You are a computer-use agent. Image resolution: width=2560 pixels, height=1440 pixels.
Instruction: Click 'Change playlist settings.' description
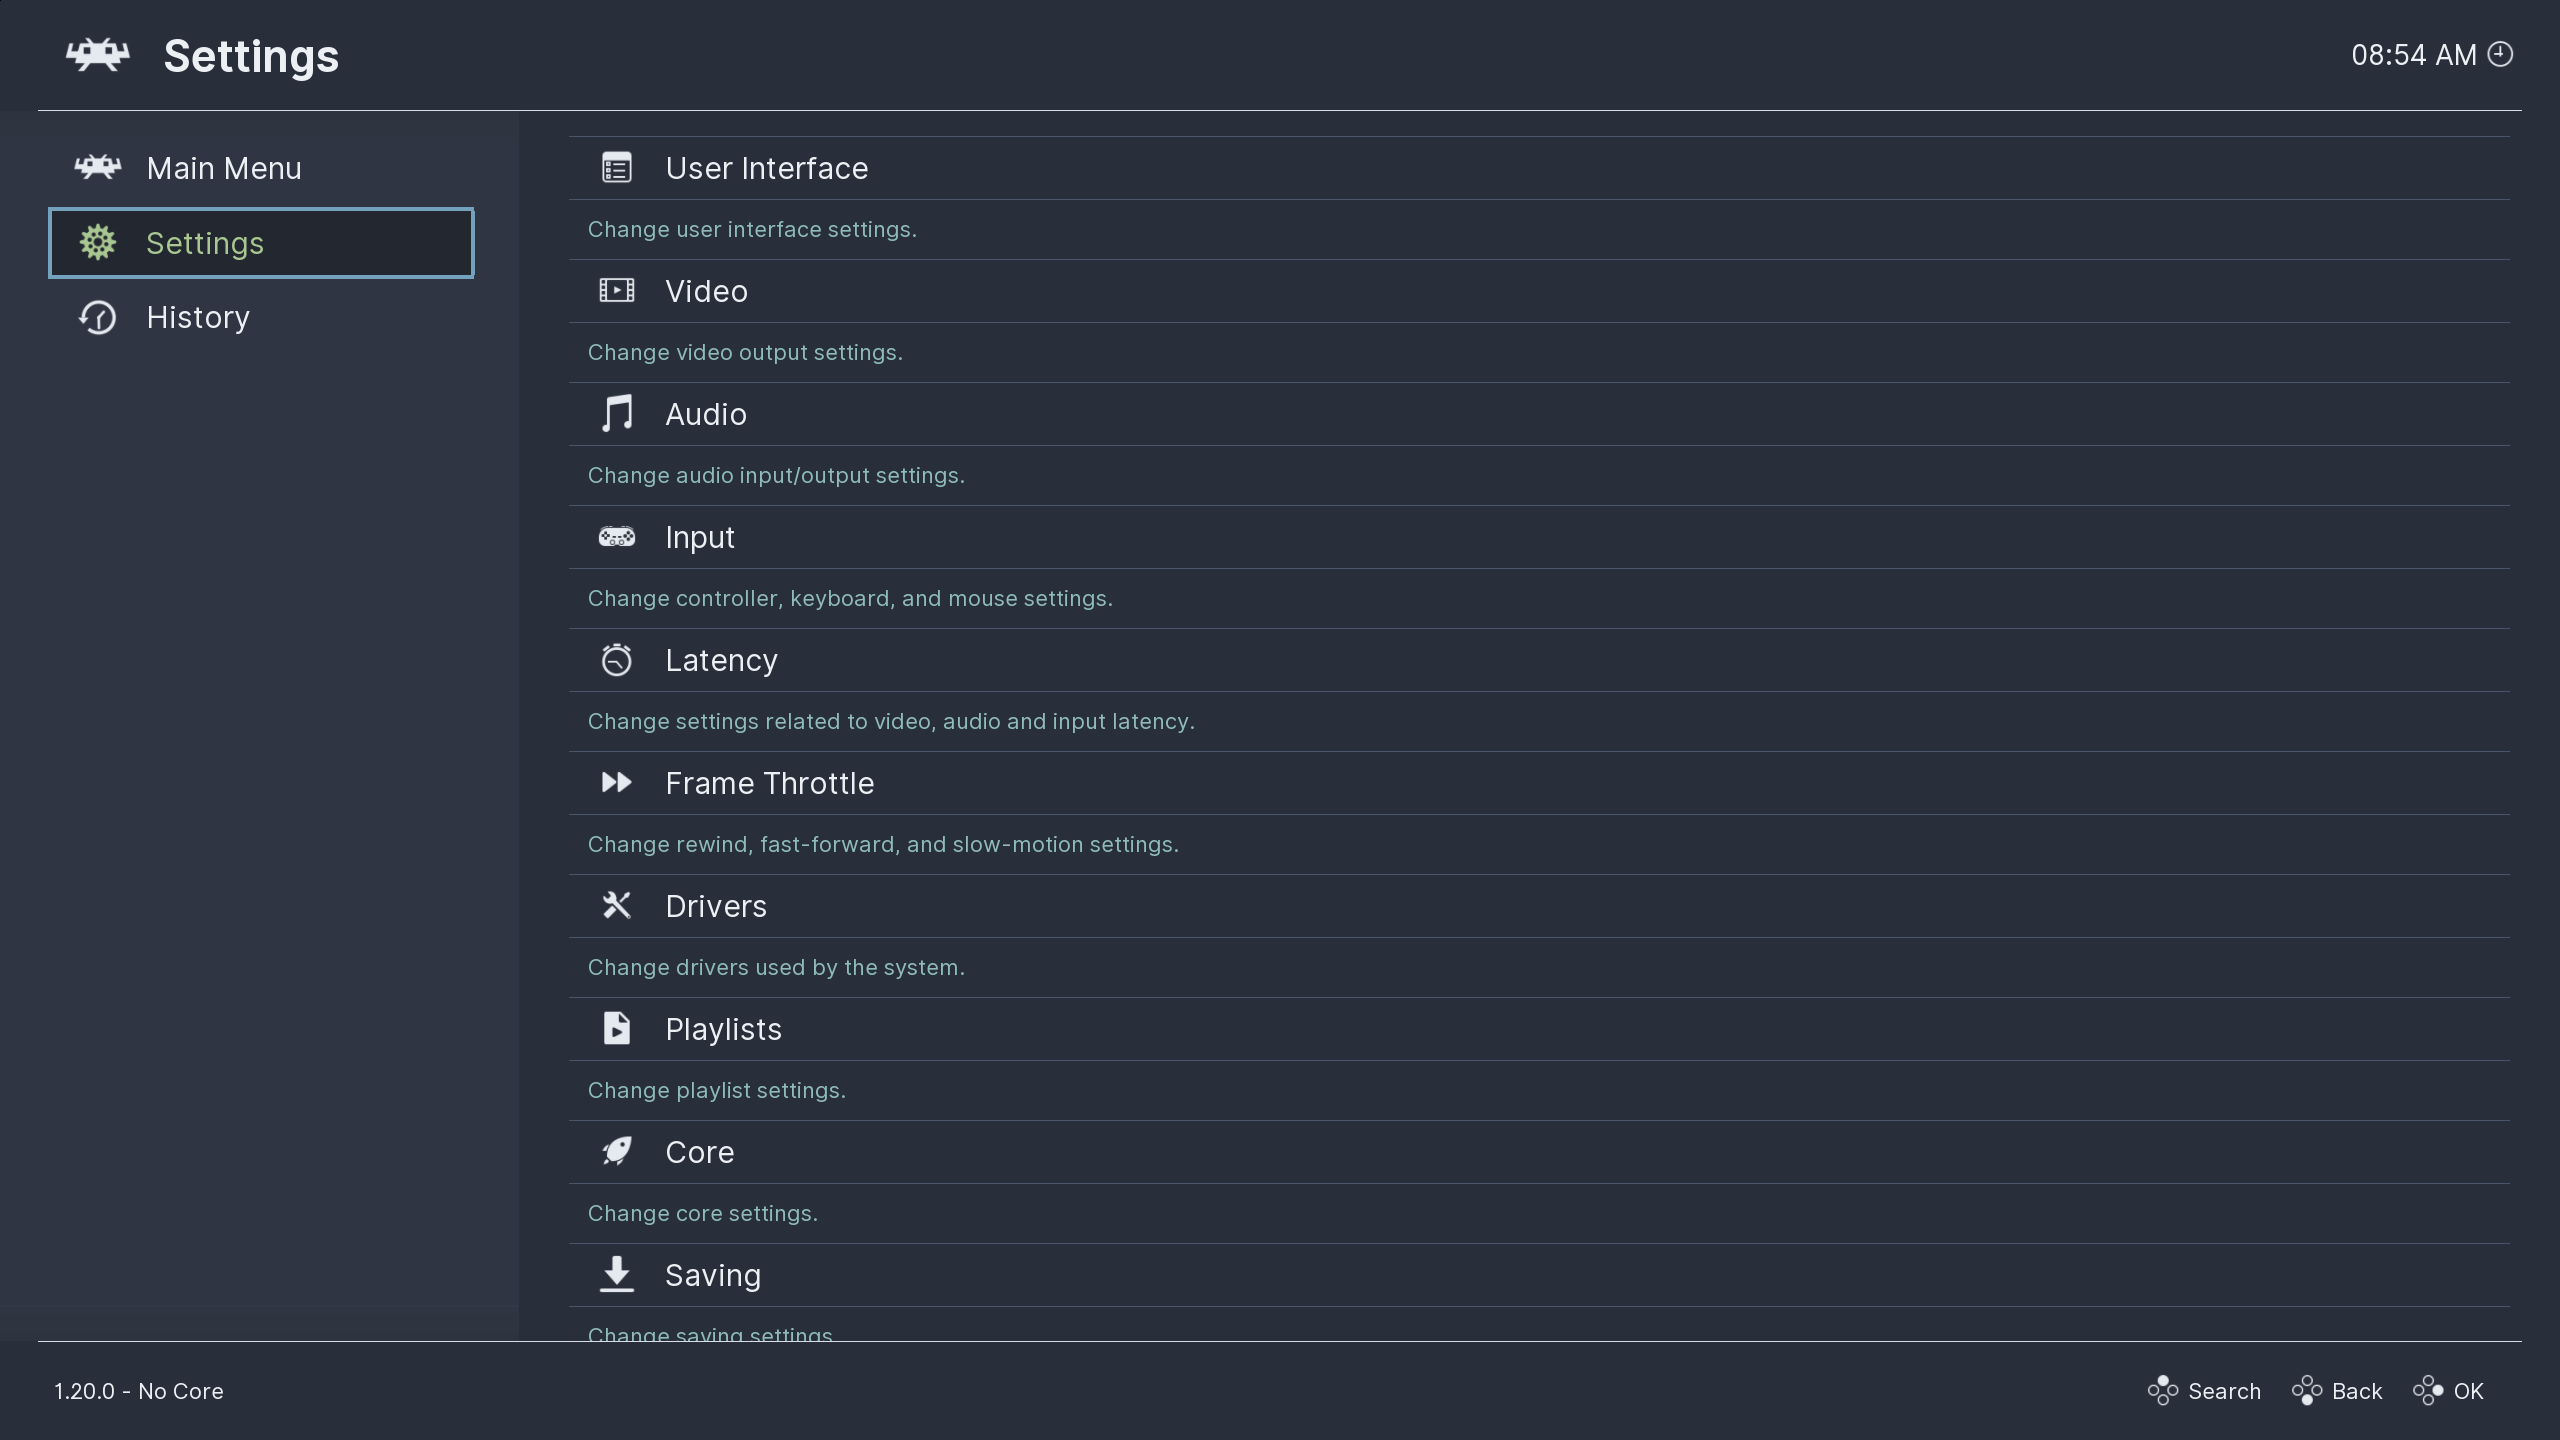[x=717, y=1090]
